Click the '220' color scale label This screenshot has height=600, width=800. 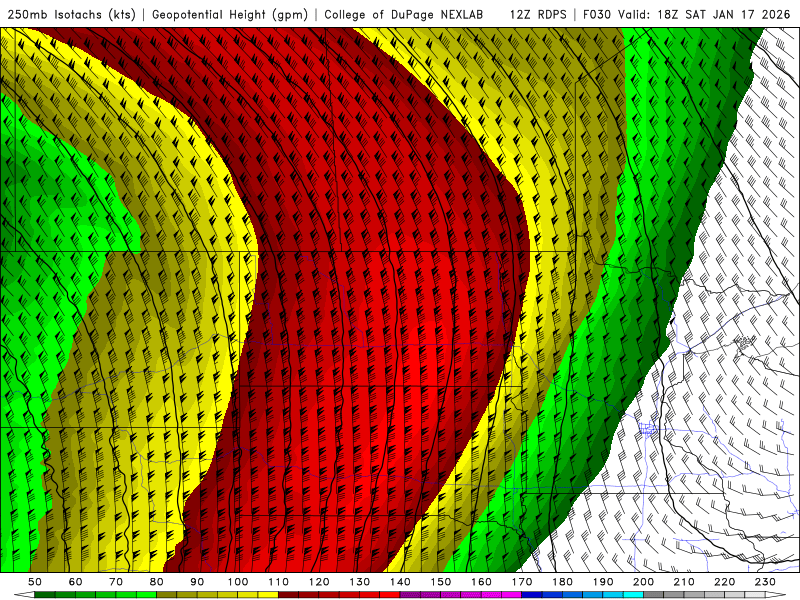724,582
